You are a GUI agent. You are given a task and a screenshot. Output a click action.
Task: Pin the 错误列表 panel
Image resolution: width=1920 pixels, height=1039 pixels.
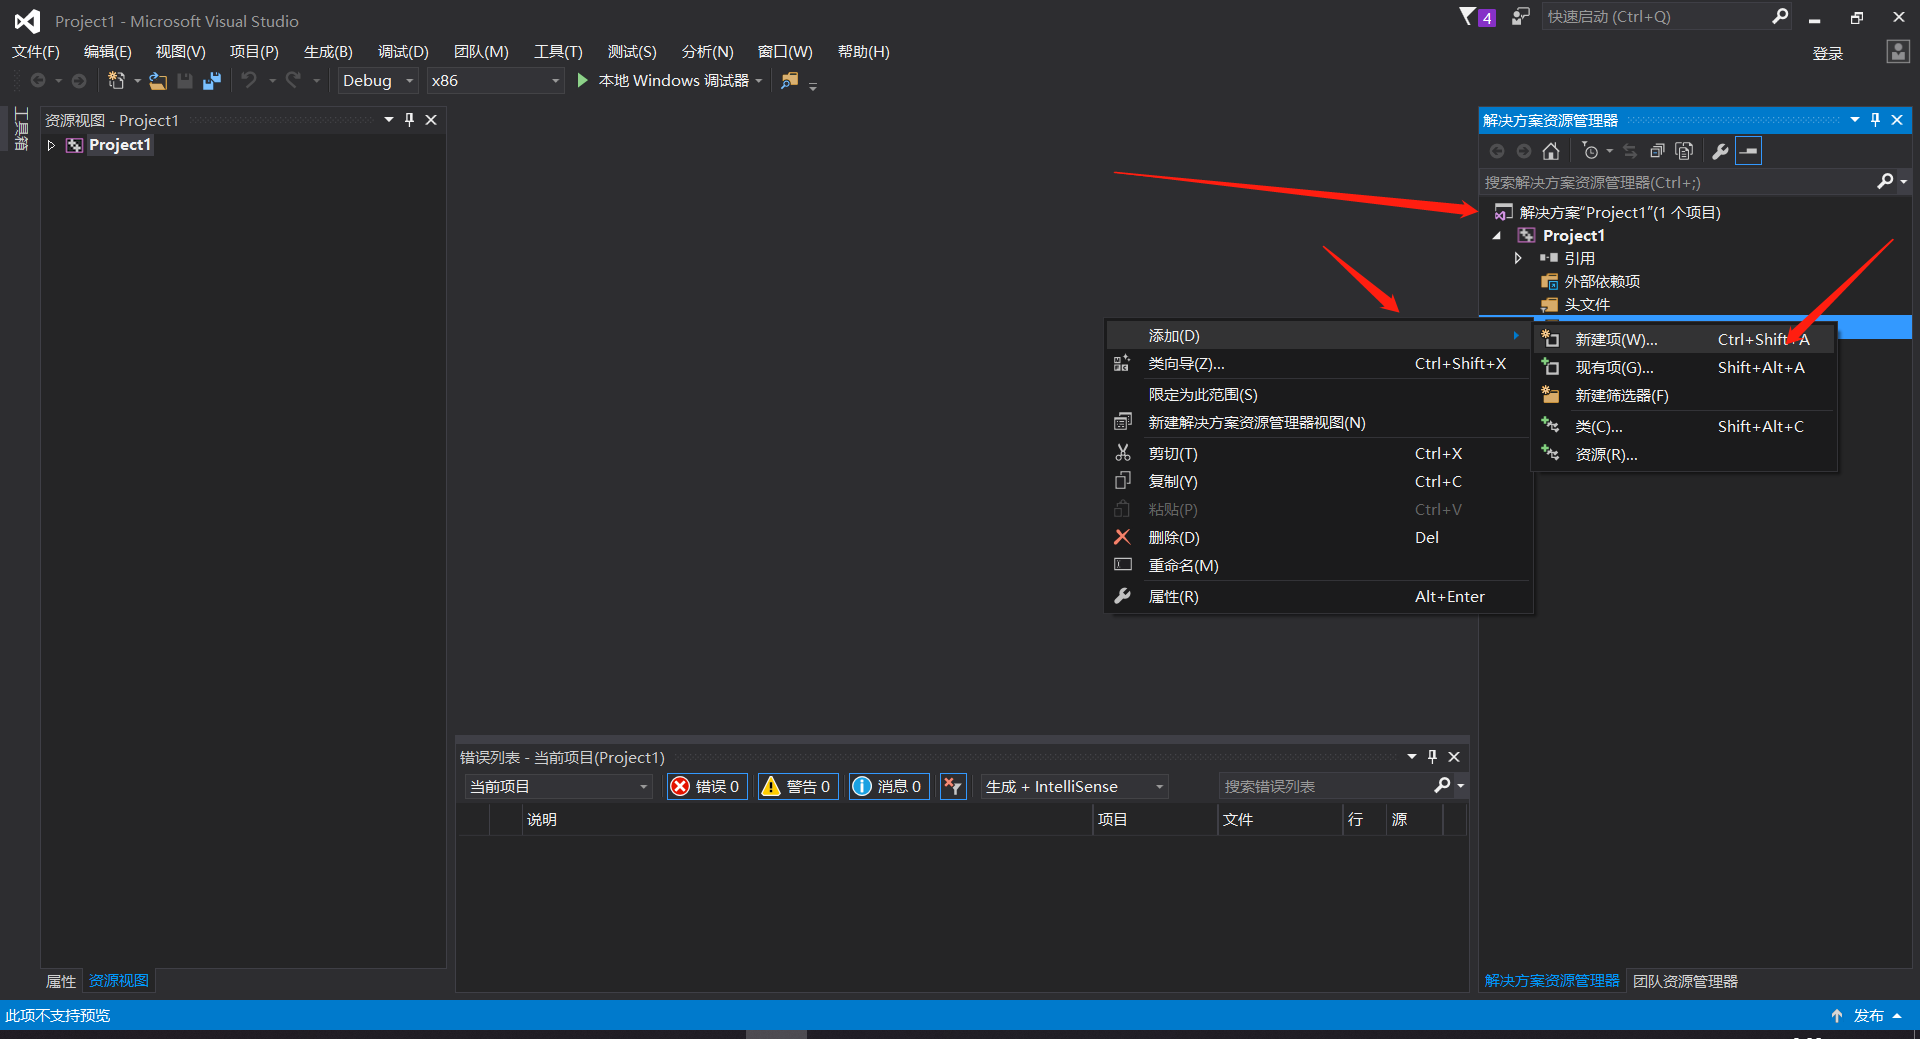tap(1432, 757)
